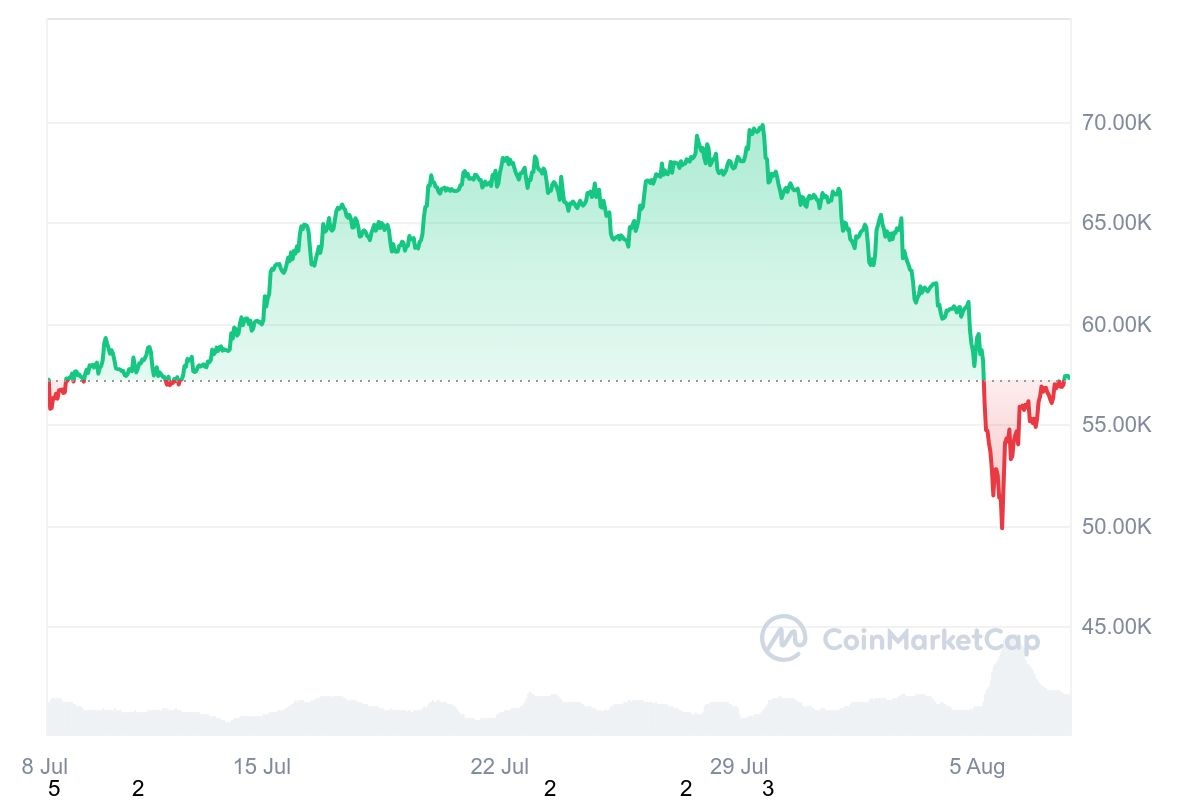The height and width of the screenshot is (800, 1200).
Task: Click the 65.00K price axis label
Action: pos(1116,223)
